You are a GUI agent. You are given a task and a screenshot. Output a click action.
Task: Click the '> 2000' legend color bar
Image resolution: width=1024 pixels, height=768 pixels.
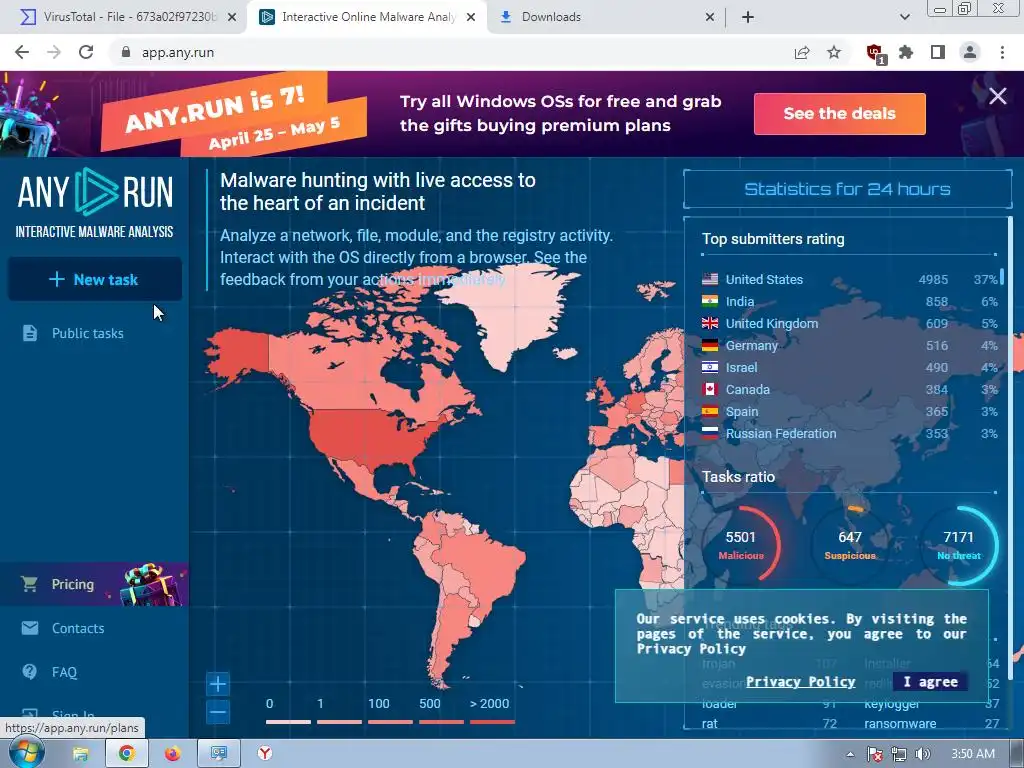492,722
